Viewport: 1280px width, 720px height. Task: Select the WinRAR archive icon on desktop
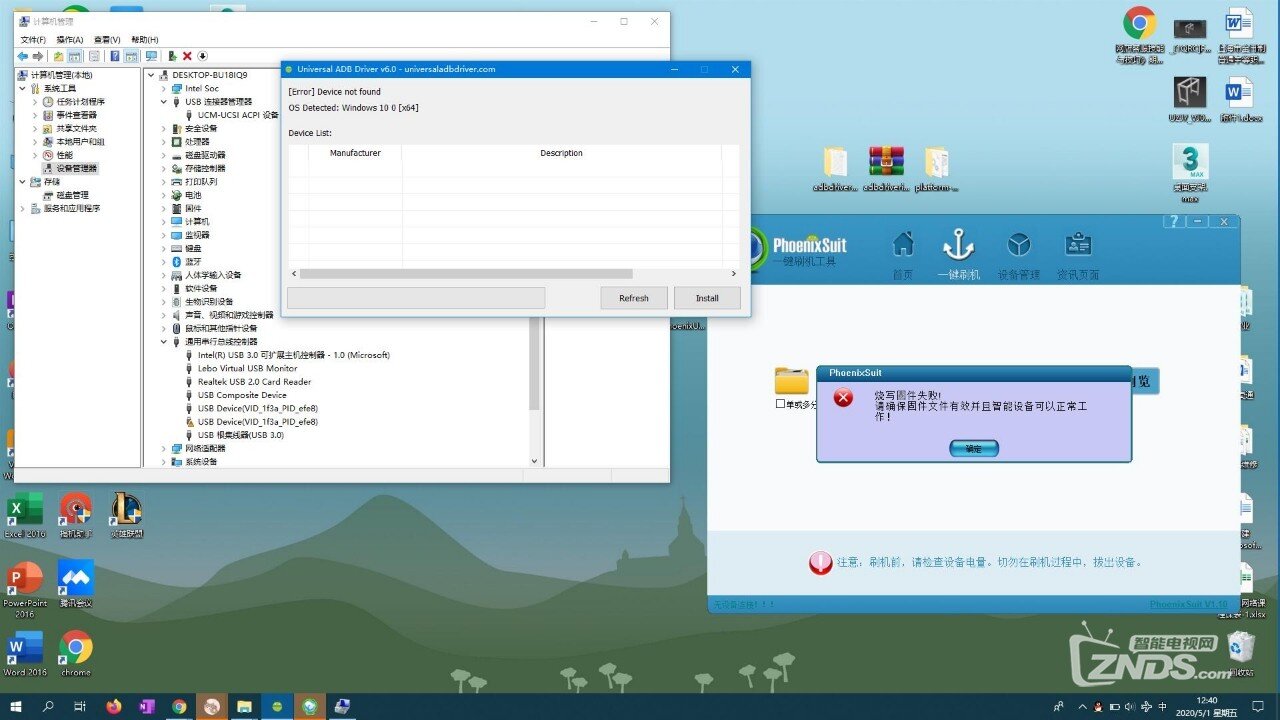click(886, 168)
